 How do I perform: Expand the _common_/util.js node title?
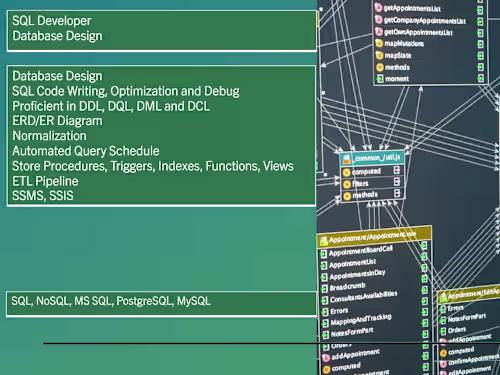point(372,158)
